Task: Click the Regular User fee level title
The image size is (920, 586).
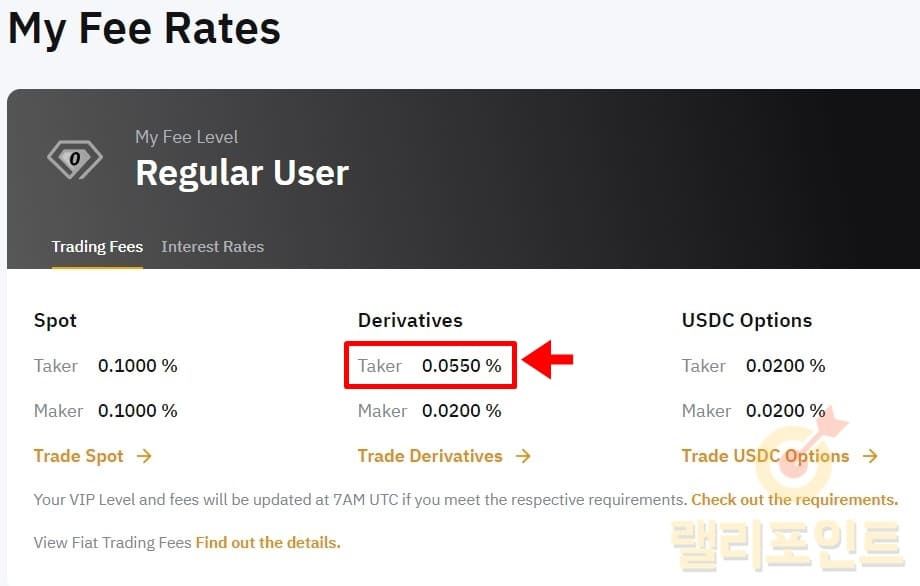Action: click(x=242, y=173)
